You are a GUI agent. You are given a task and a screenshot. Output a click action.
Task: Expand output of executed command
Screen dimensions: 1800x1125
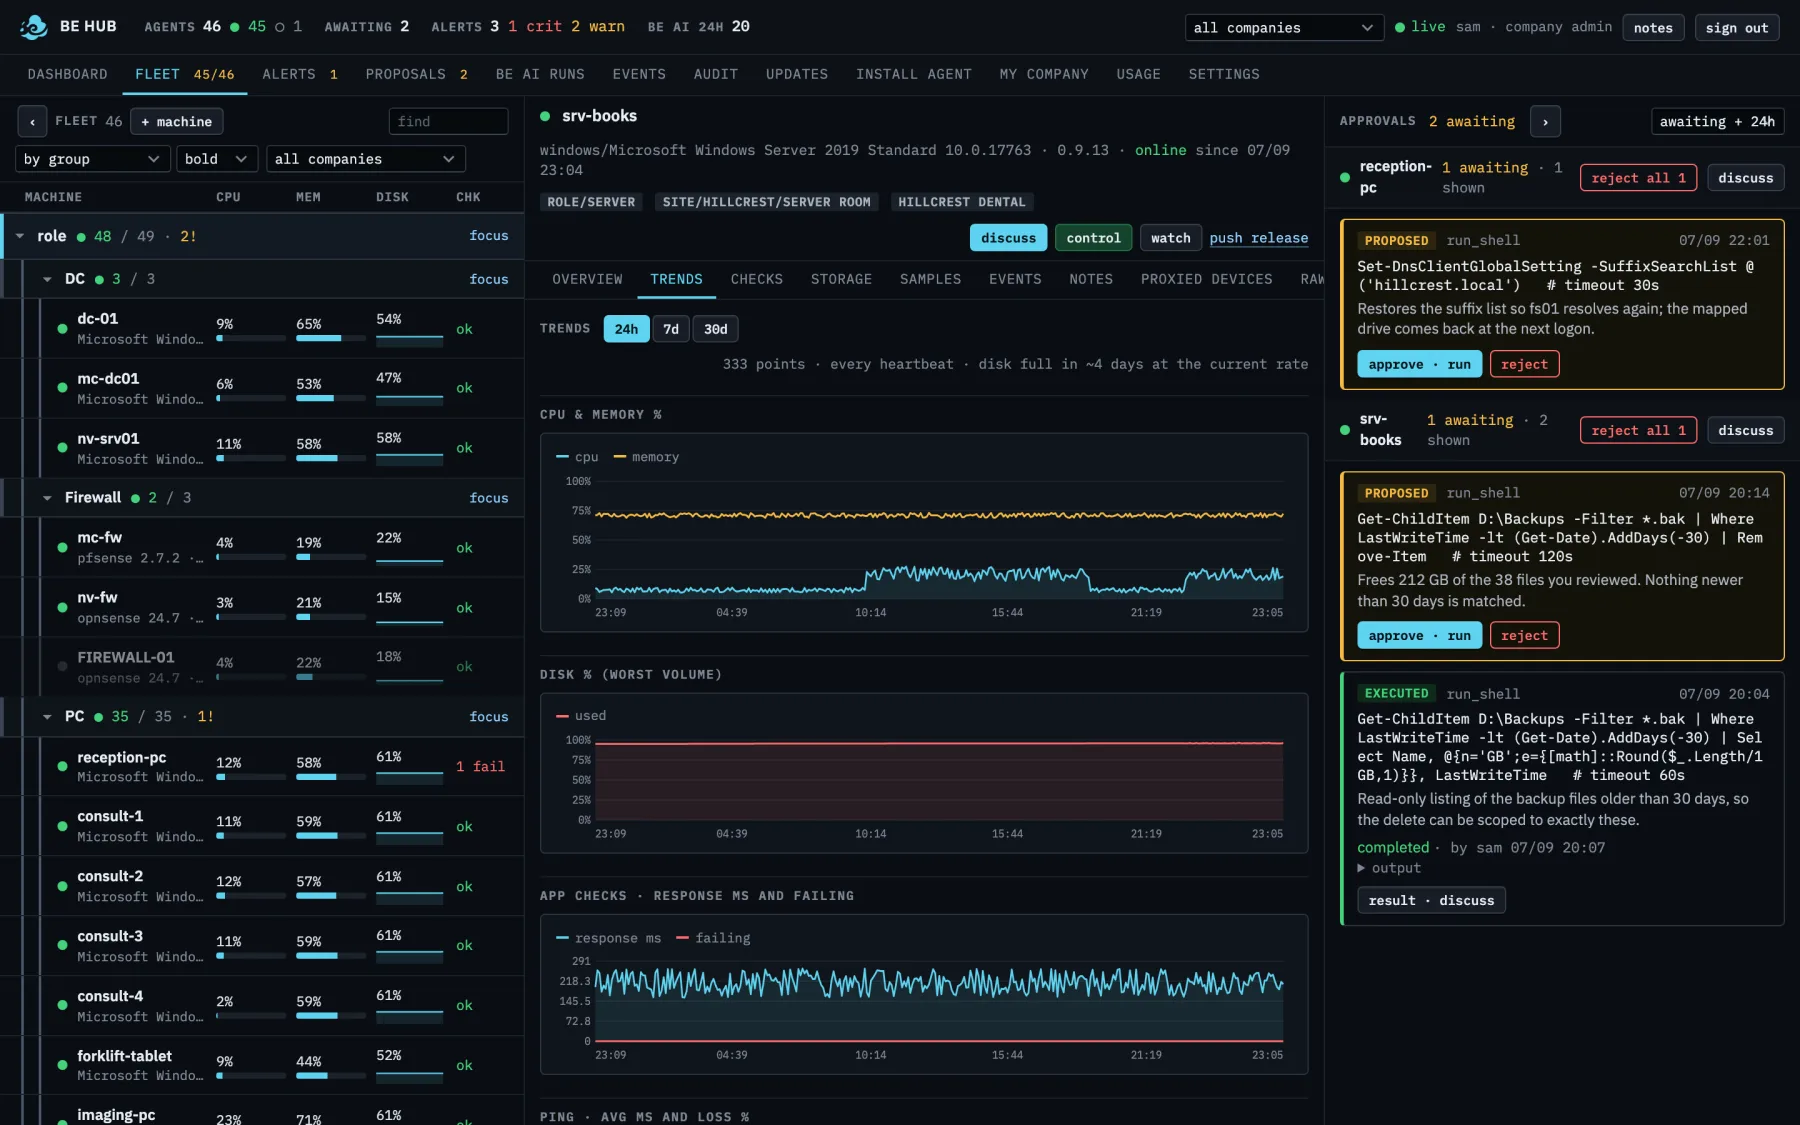(x=1389, y=868)
